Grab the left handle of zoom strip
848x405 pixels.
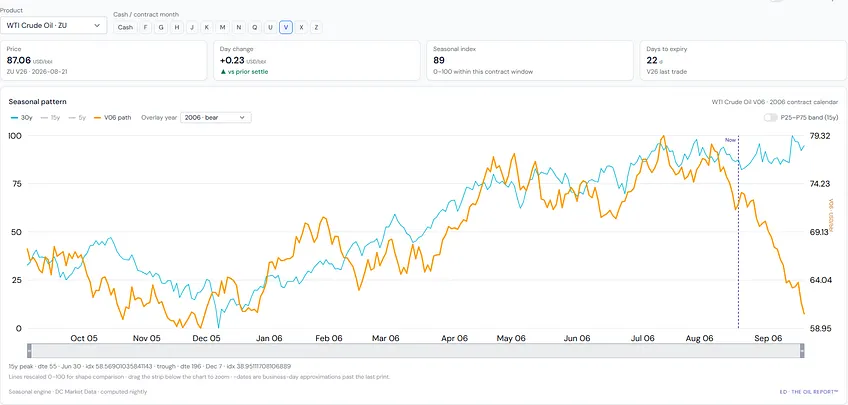coord(29,350)
